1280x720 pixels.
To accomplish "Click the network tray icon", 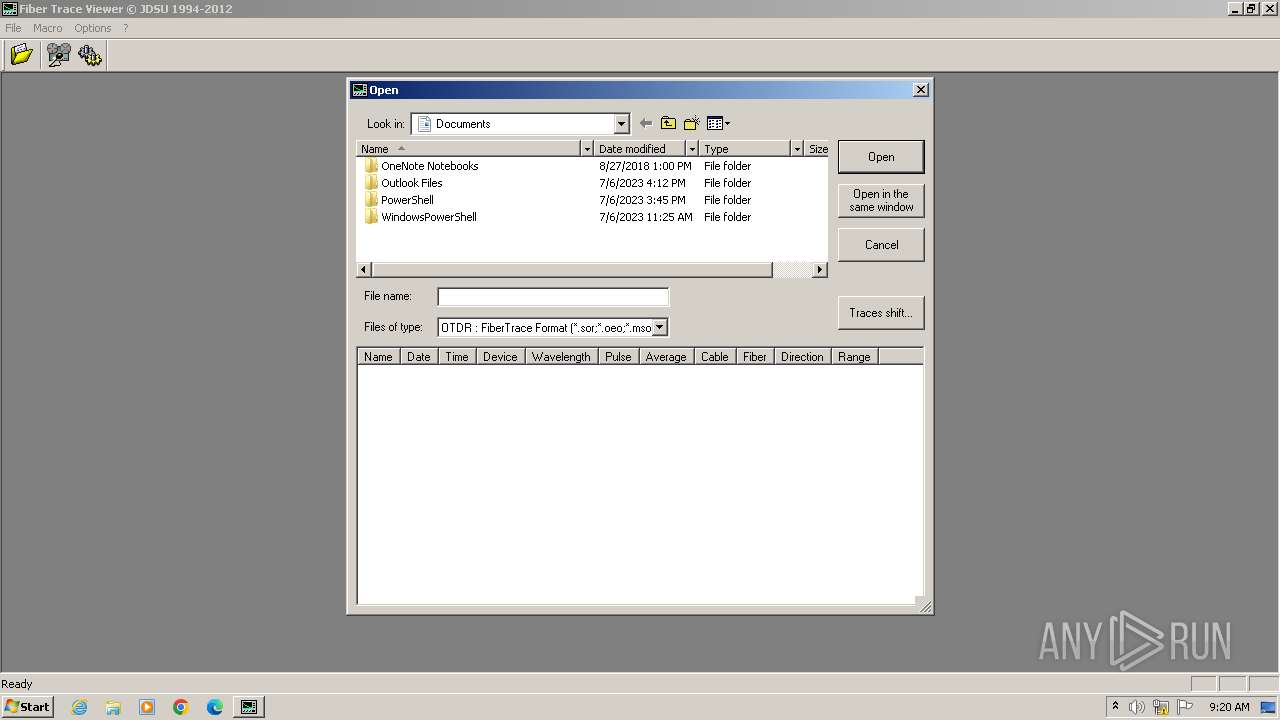I will tap(1161, 707).
